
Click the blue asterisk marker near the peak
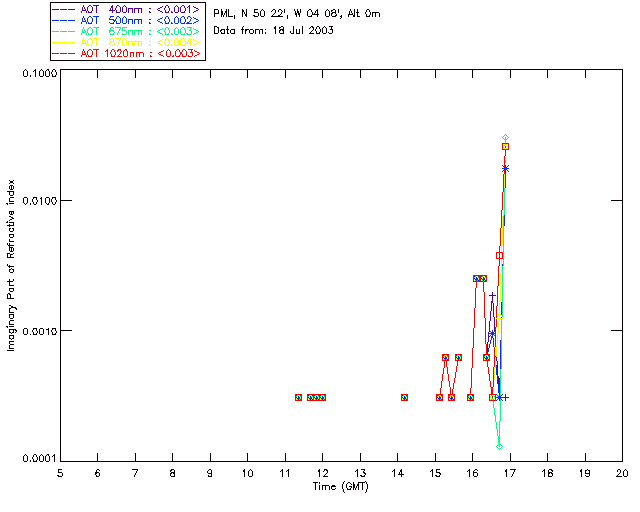coord(506,169)
